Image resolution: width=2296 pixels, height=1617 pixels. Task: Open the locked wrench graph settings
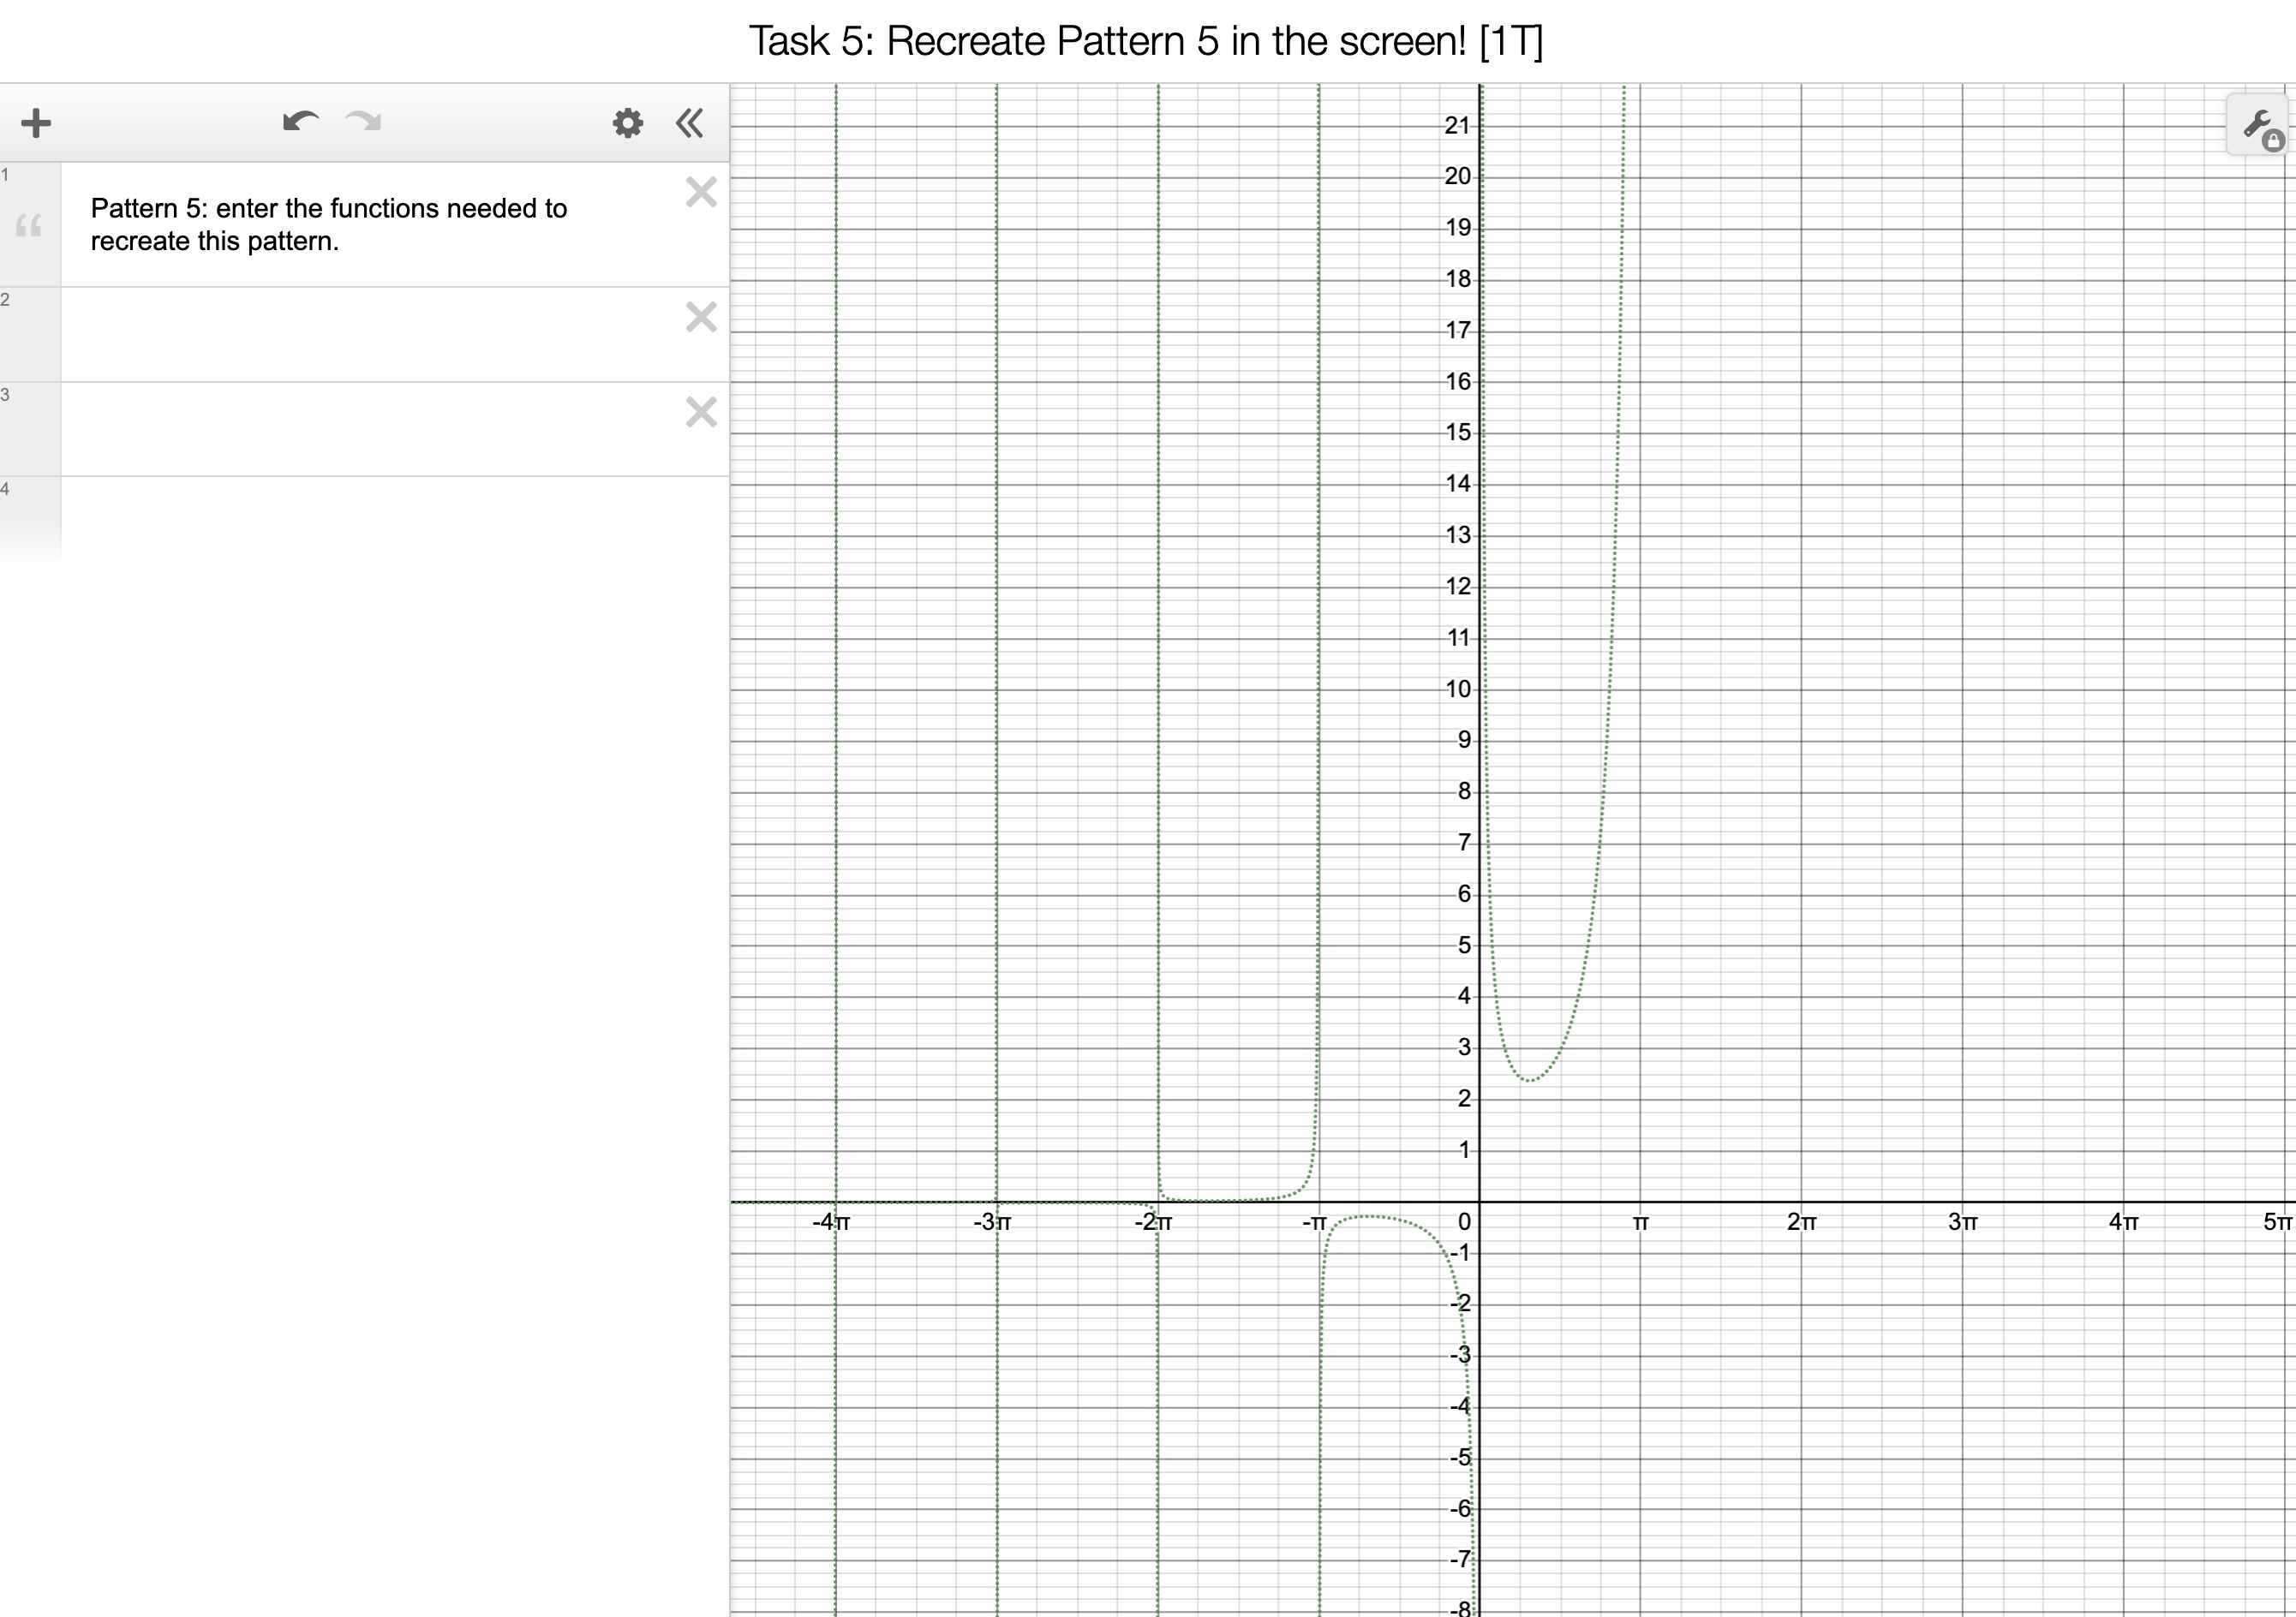click(2258, 126)
